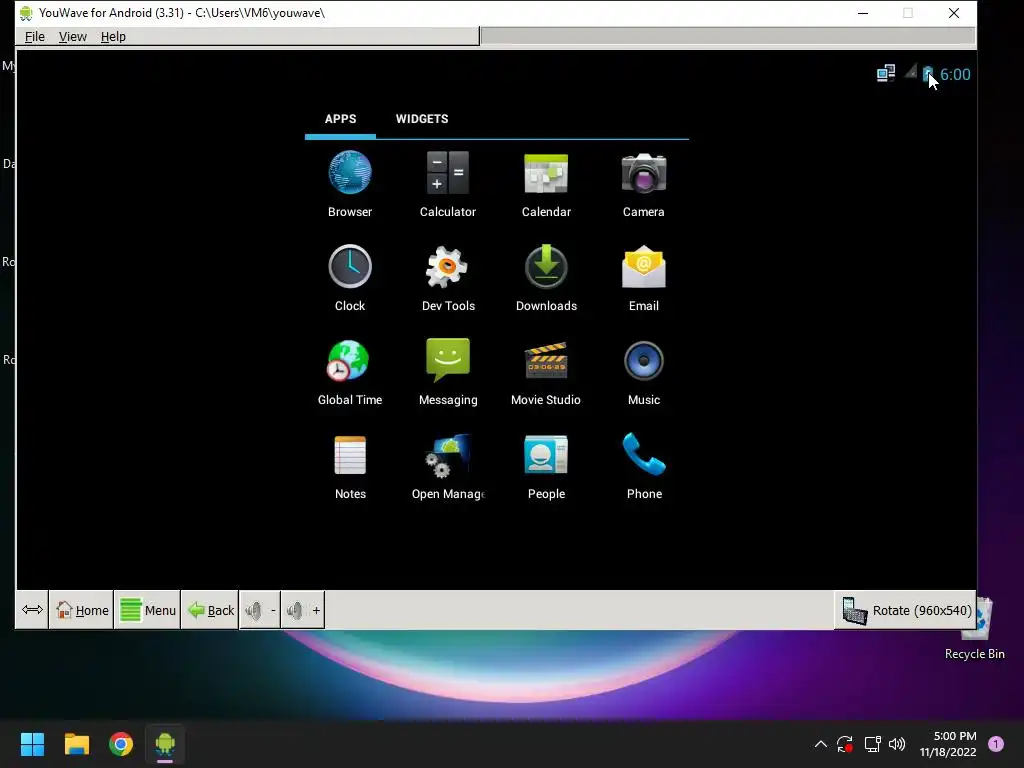1024x768 pixels.
Task: Launch Google Chrome from the taskbar
Action: tap(121, 743)
